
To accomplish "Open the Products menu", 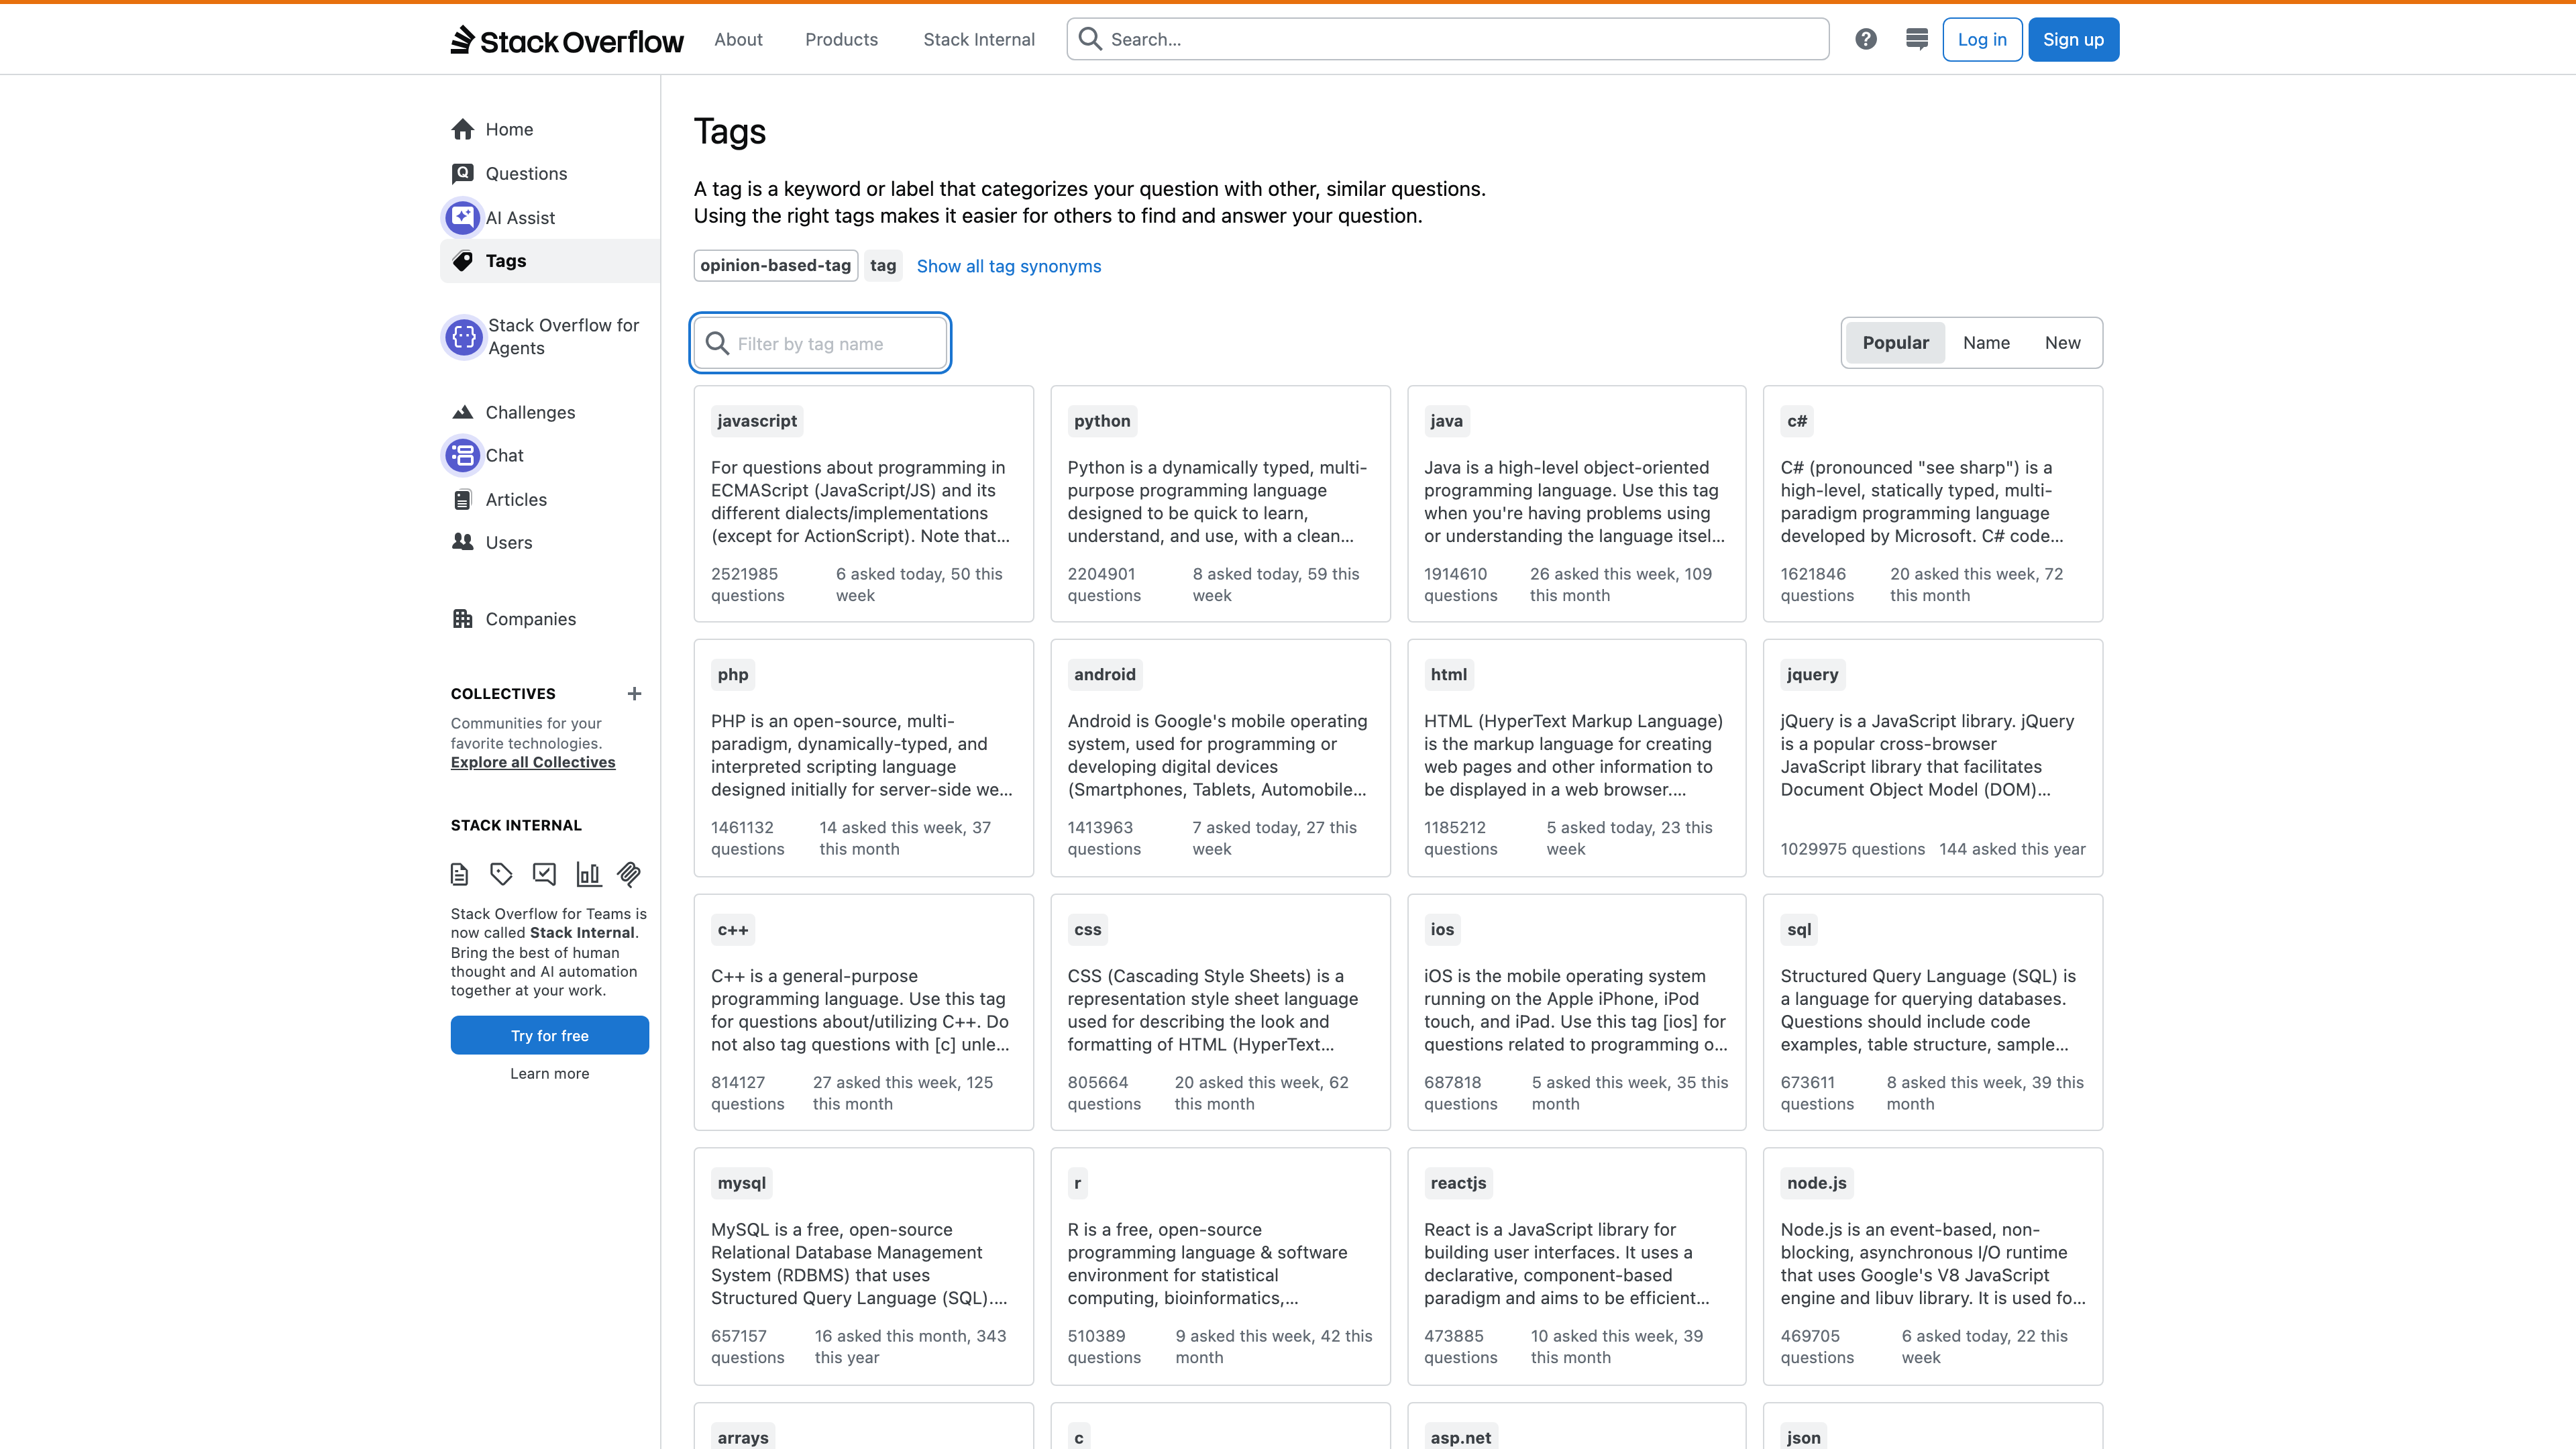I will tap(841, 39).
